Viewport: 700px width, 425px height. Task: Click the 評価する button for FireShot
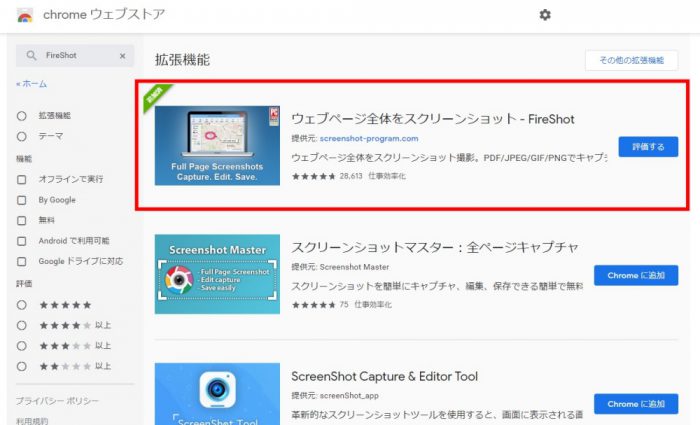point(648,147)
